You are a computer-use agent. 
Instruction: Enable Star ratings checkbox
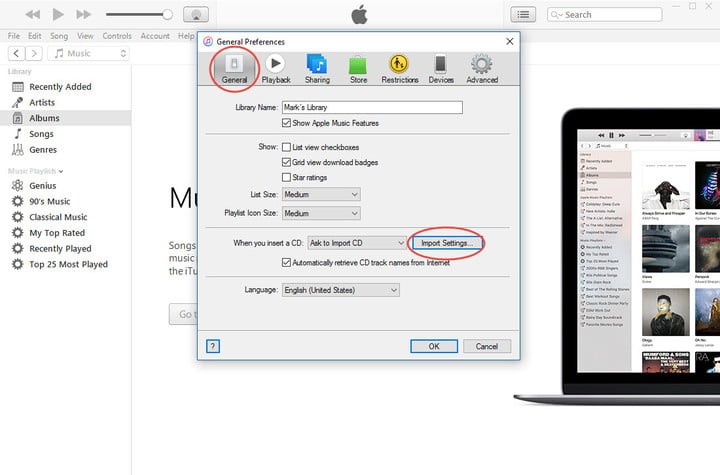pyautogui.click(x=286, y=177)
